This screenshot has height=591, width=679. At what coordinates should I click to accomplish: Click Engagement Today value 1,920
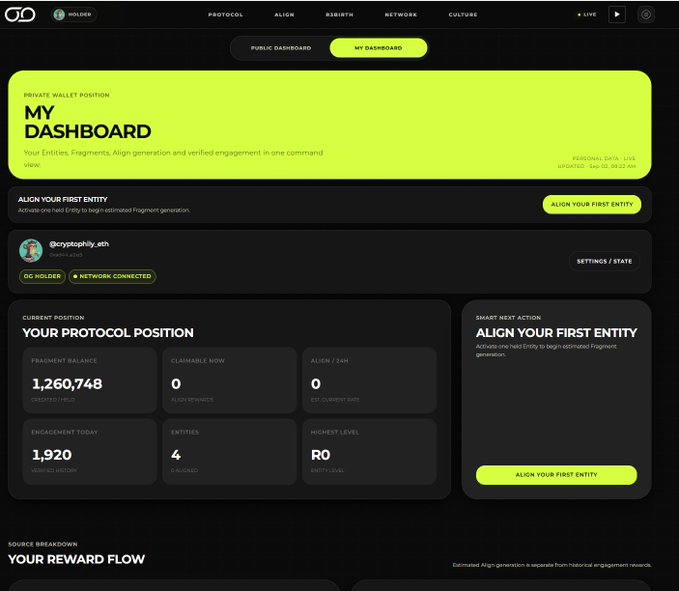coord(52,455)
